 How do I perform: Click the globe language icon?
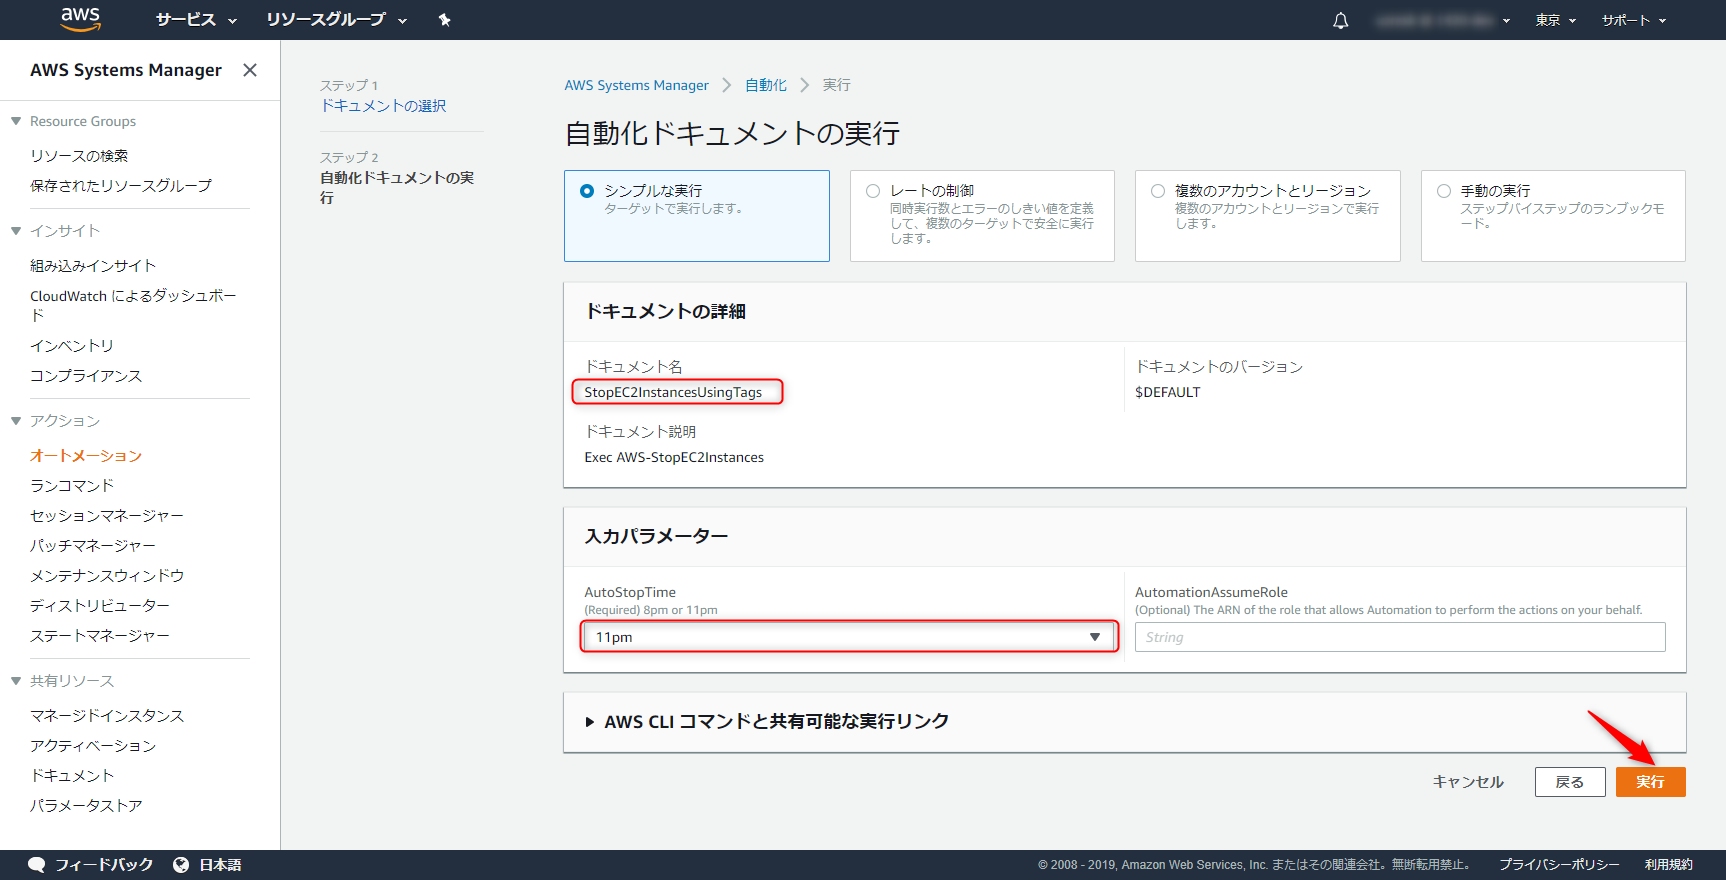tap(181, 865)
